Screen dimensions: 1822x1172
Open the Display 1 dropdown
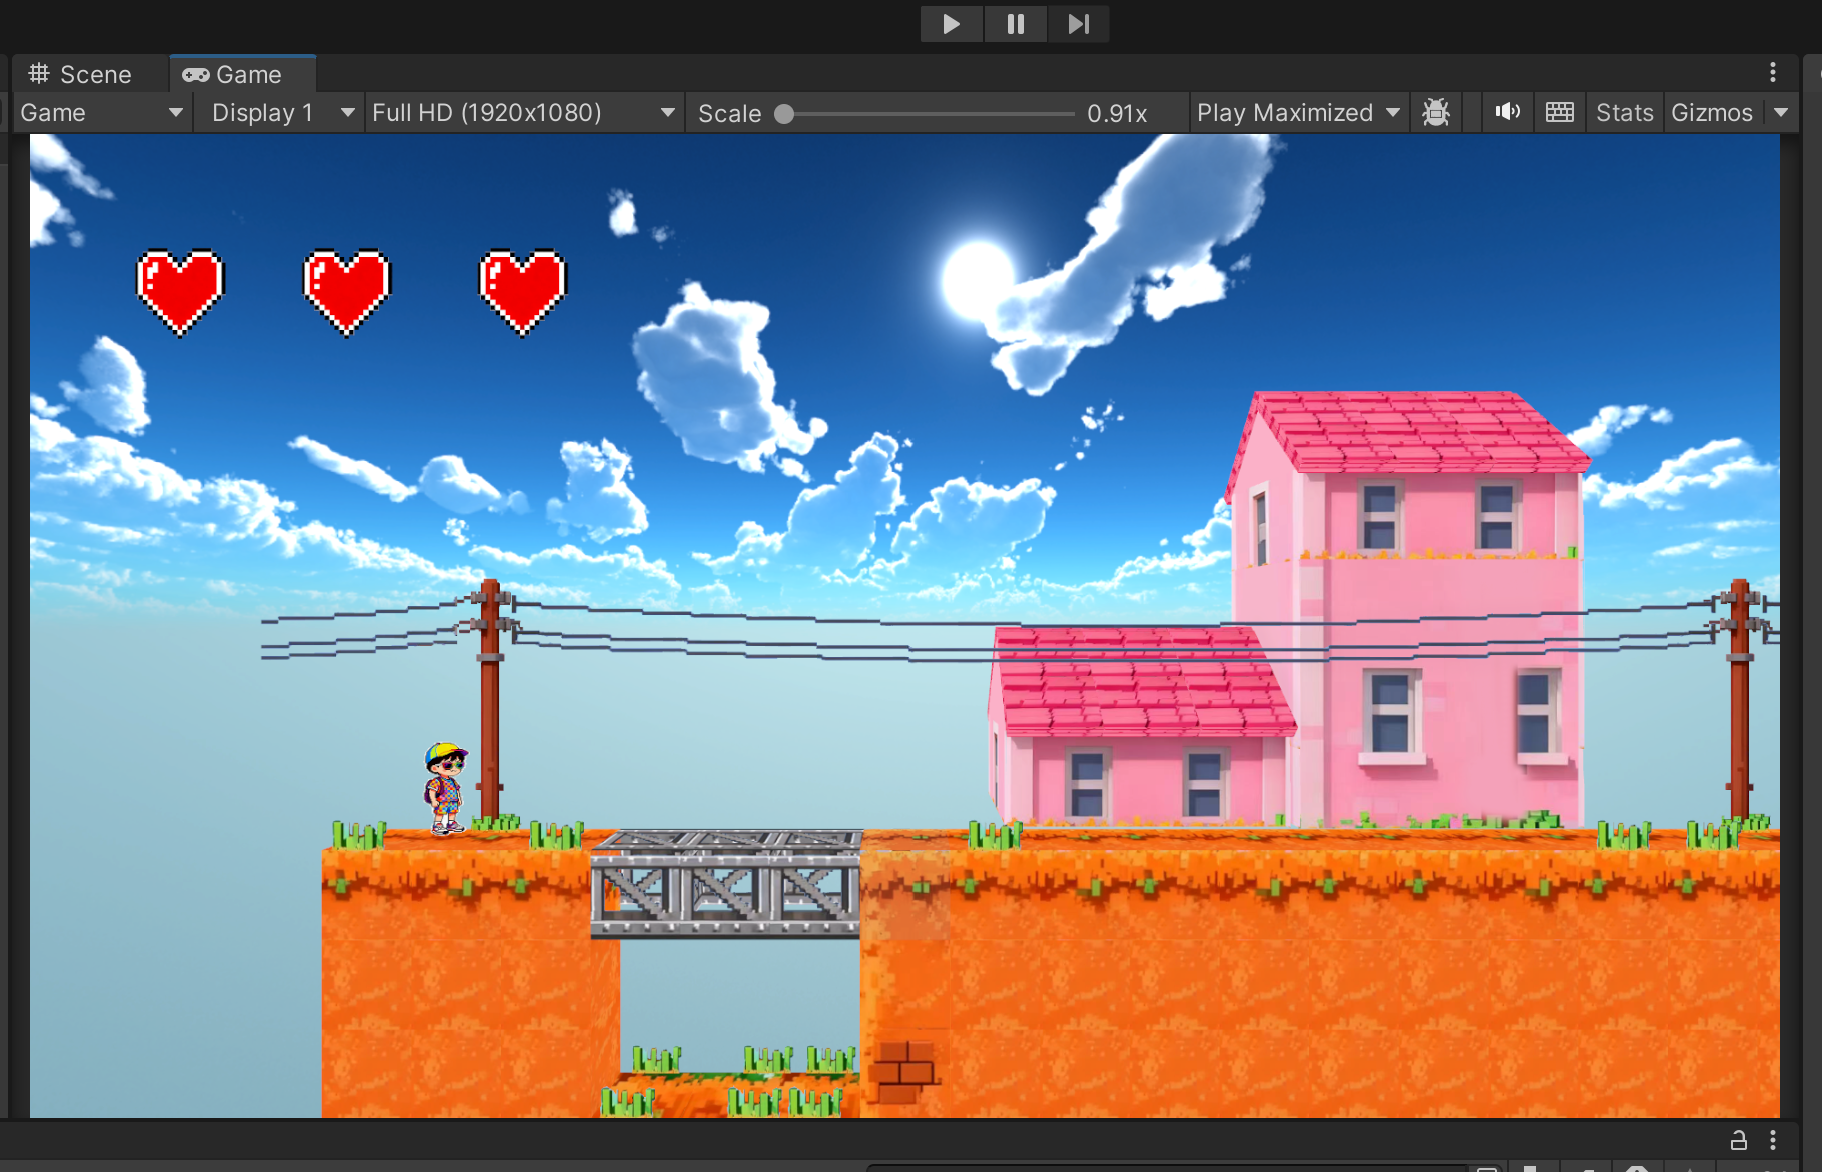[x=281, y=113]
